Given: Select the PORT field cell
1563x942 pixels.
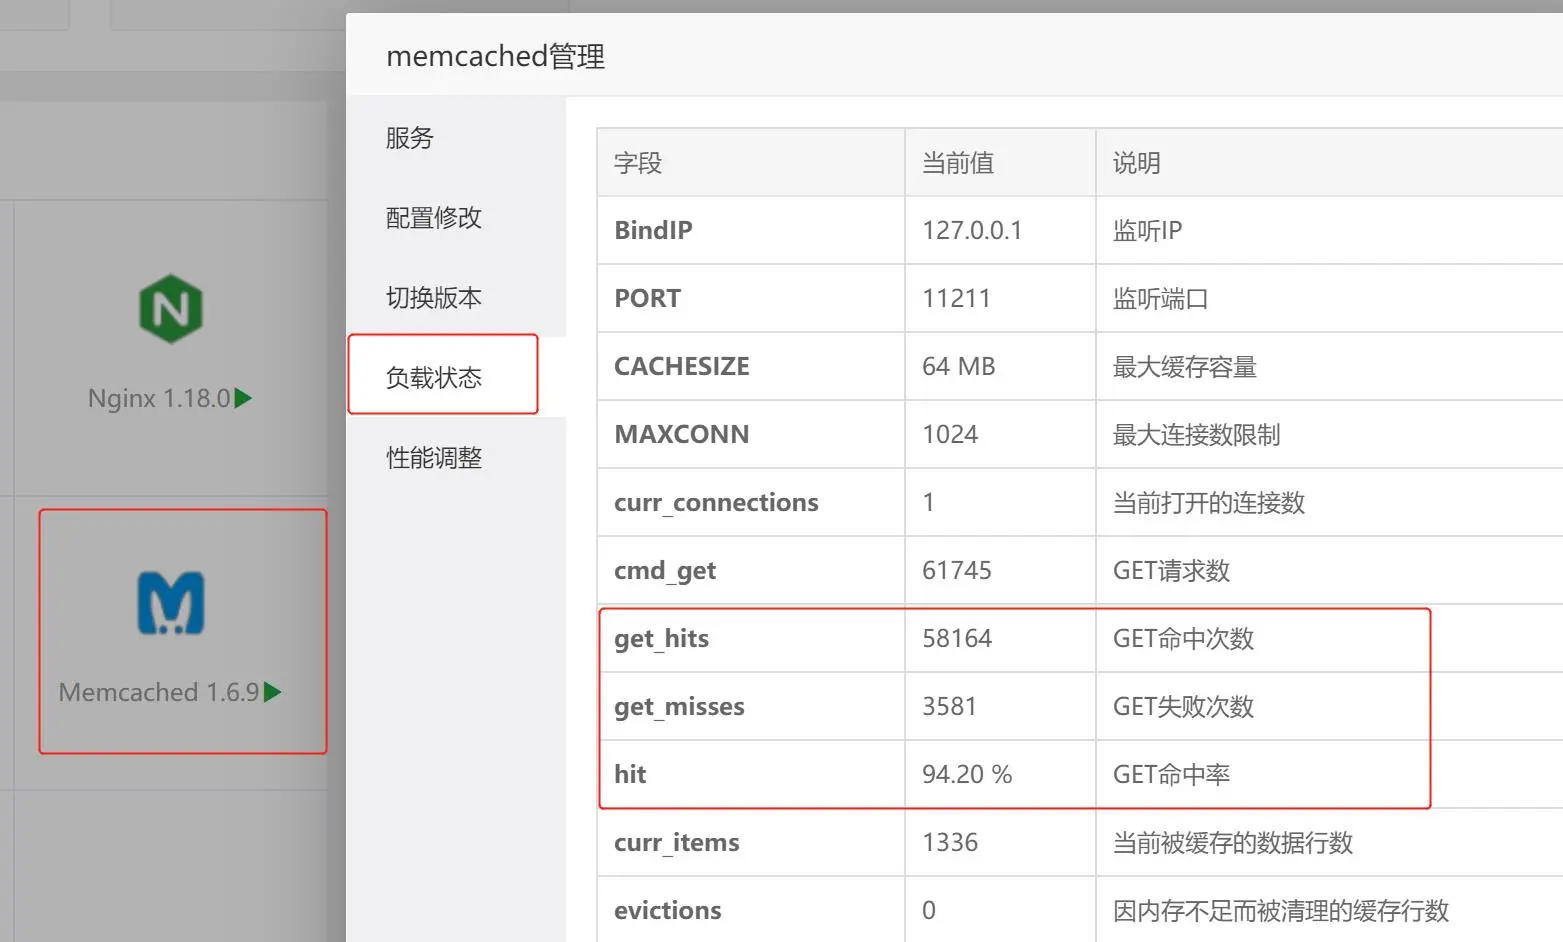Looking at the screenshot, I should 751,298.
